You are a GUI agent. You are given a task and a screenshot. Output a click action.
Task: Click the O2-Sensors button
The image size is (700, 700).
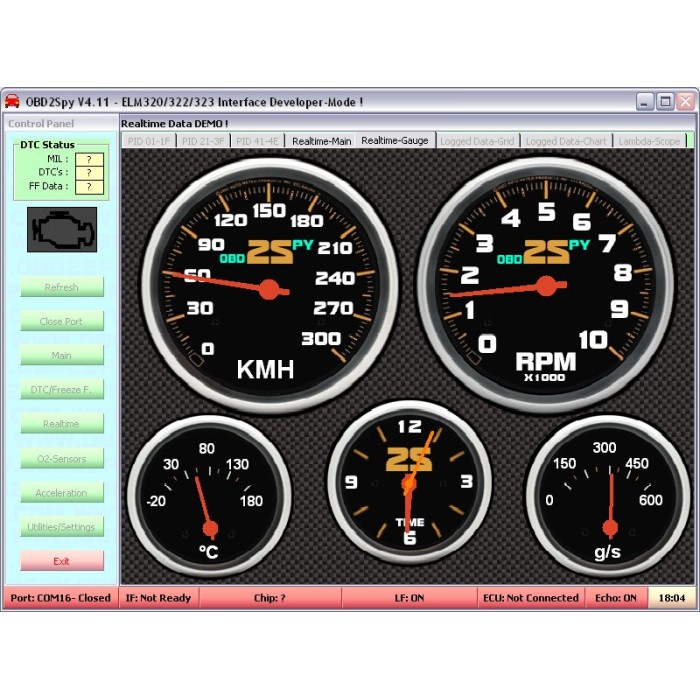click(x=62, y=459)
